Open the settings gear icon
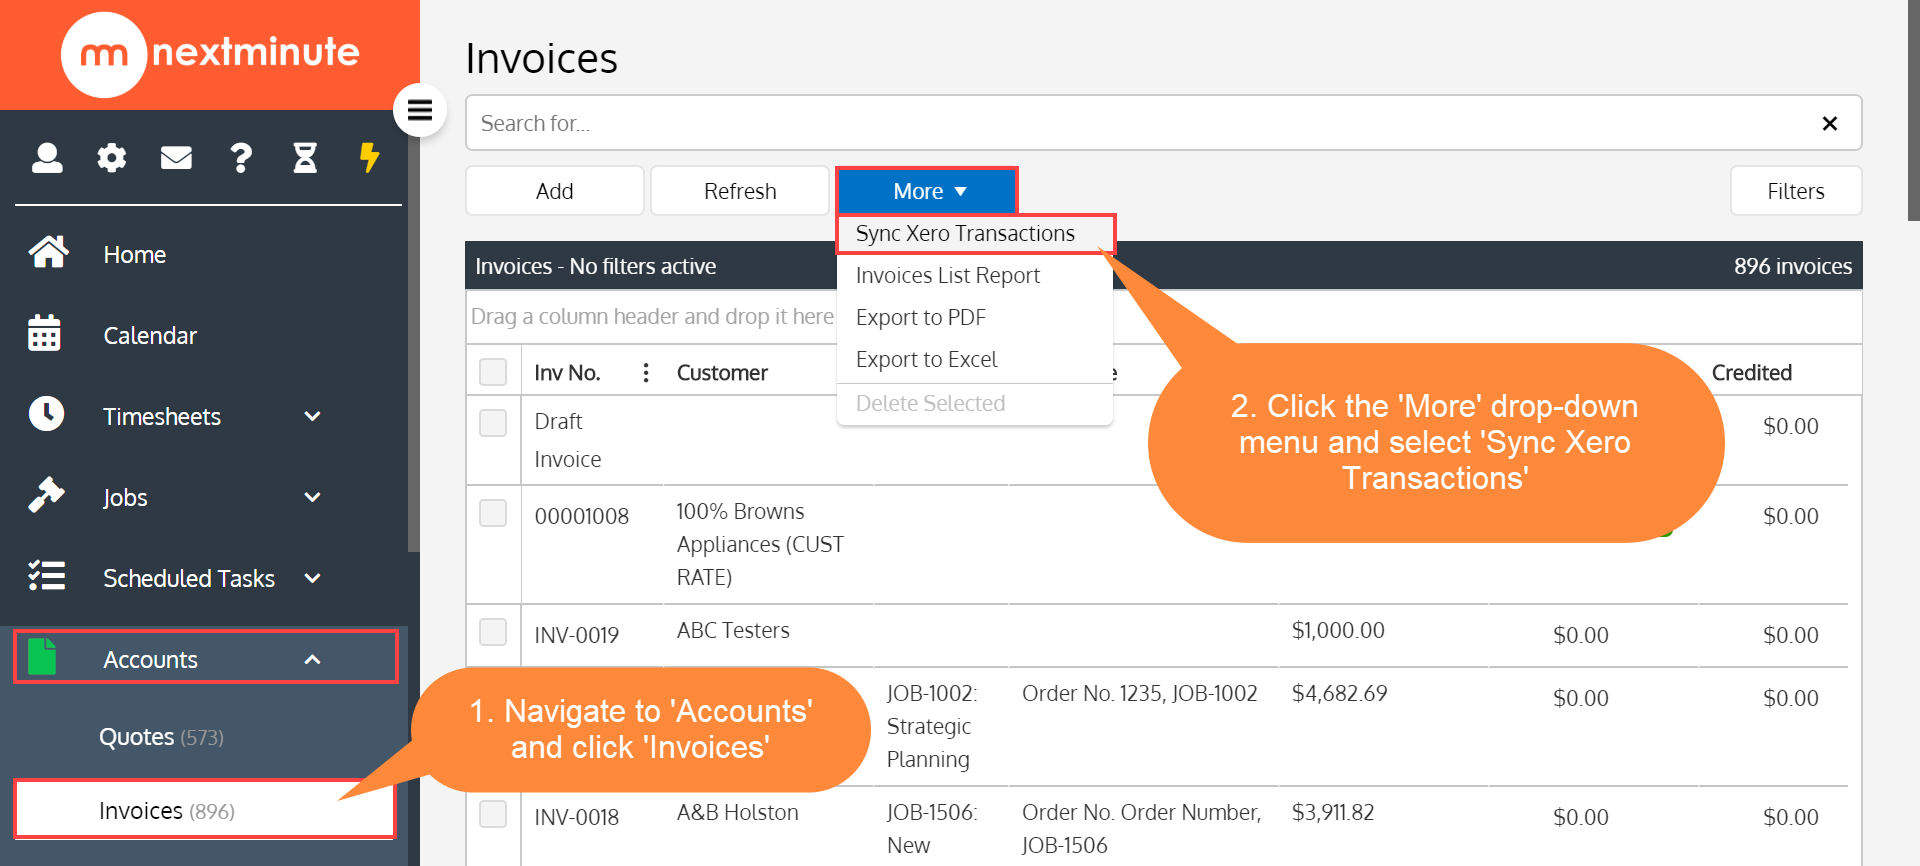 (111, 158)
